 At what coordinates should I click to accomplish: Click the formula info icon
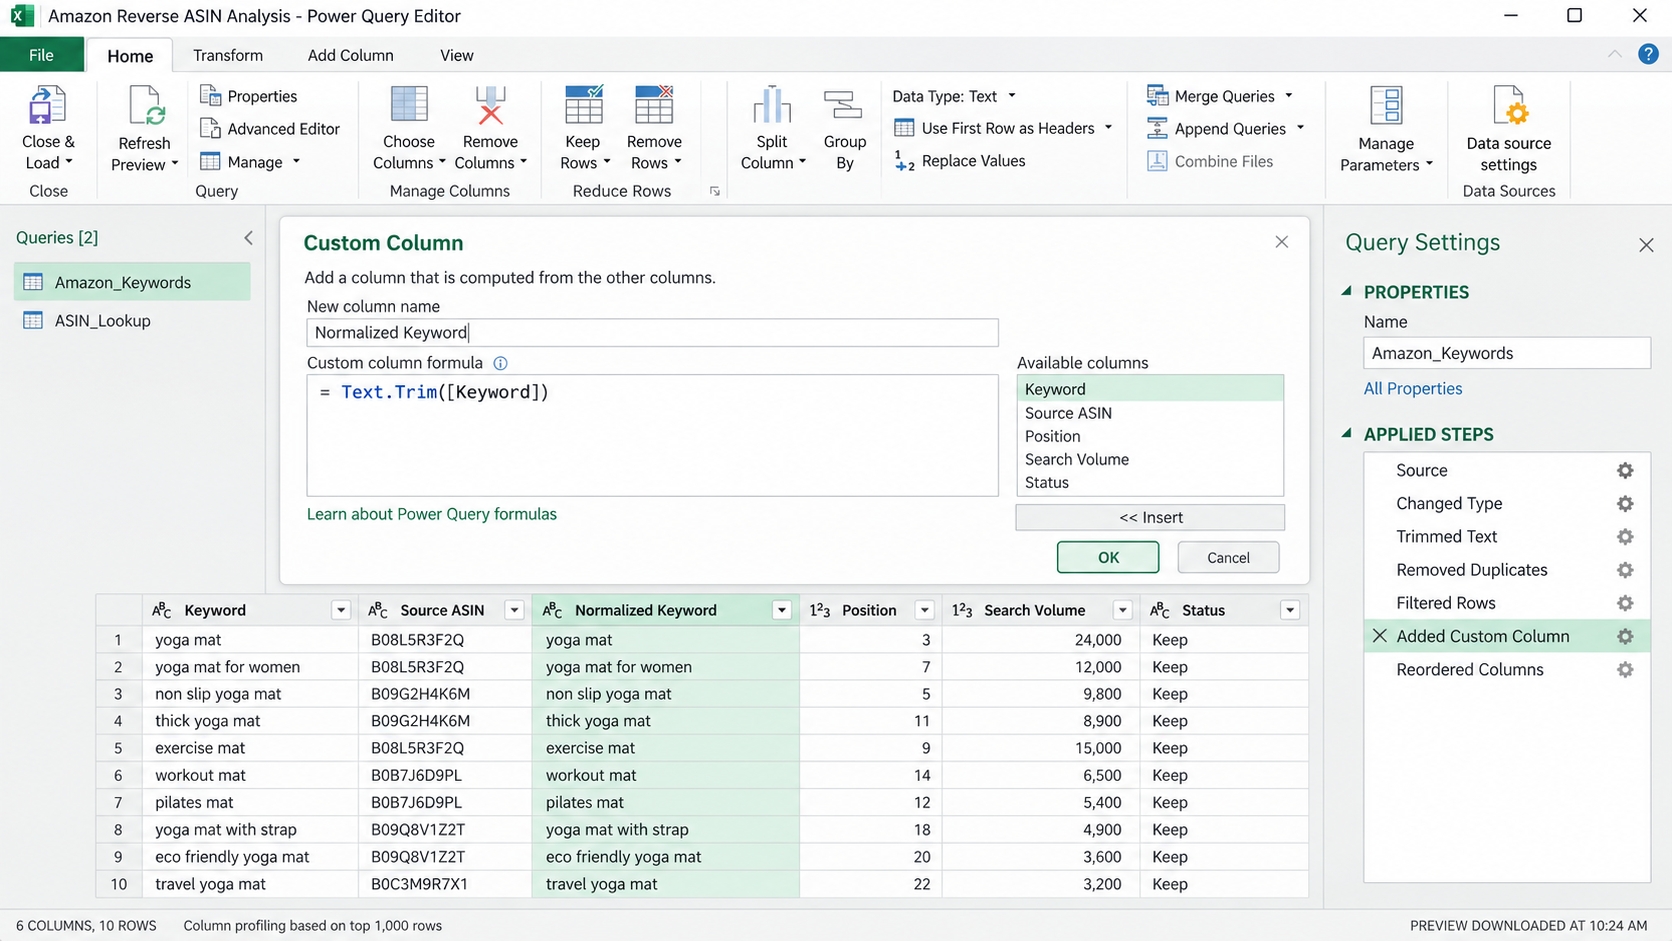coord(500,363)
